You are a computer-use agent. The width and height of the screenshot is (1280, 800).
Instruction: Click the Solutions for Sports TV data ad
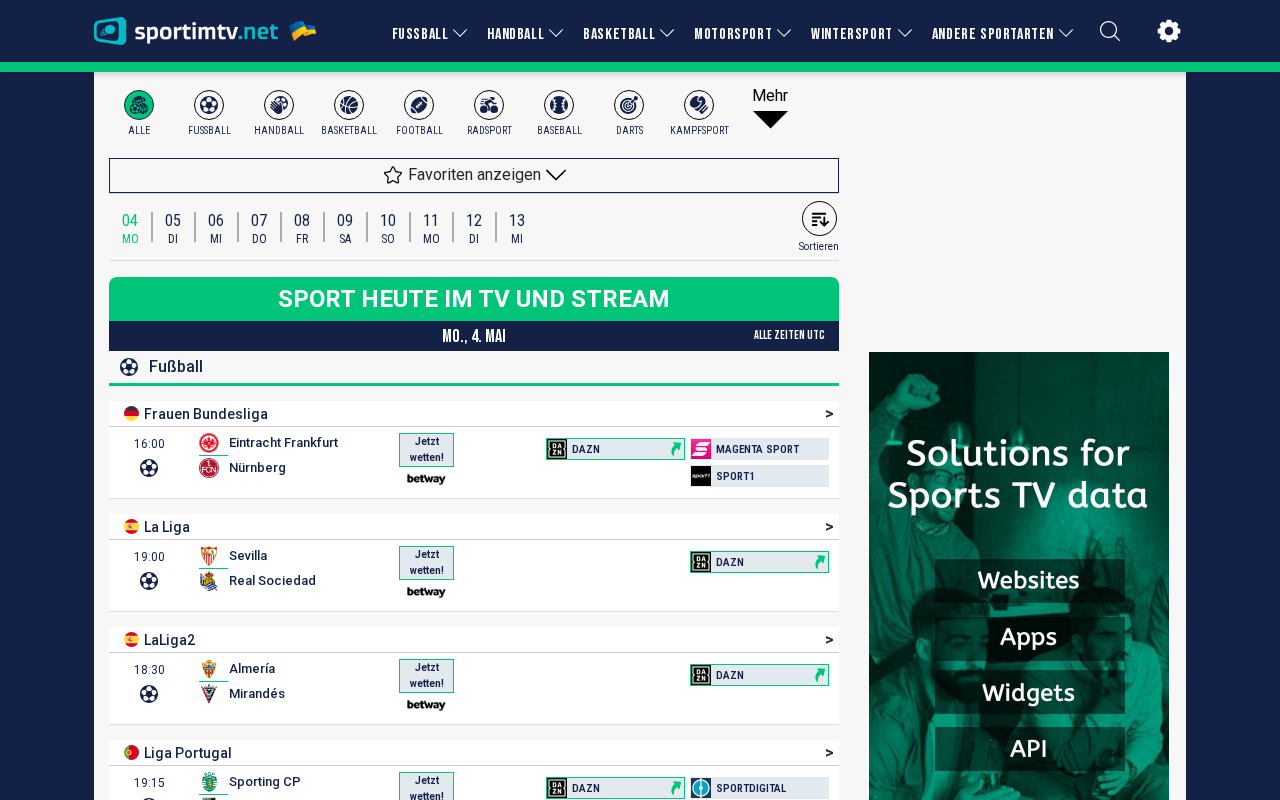click(1019, 576)
